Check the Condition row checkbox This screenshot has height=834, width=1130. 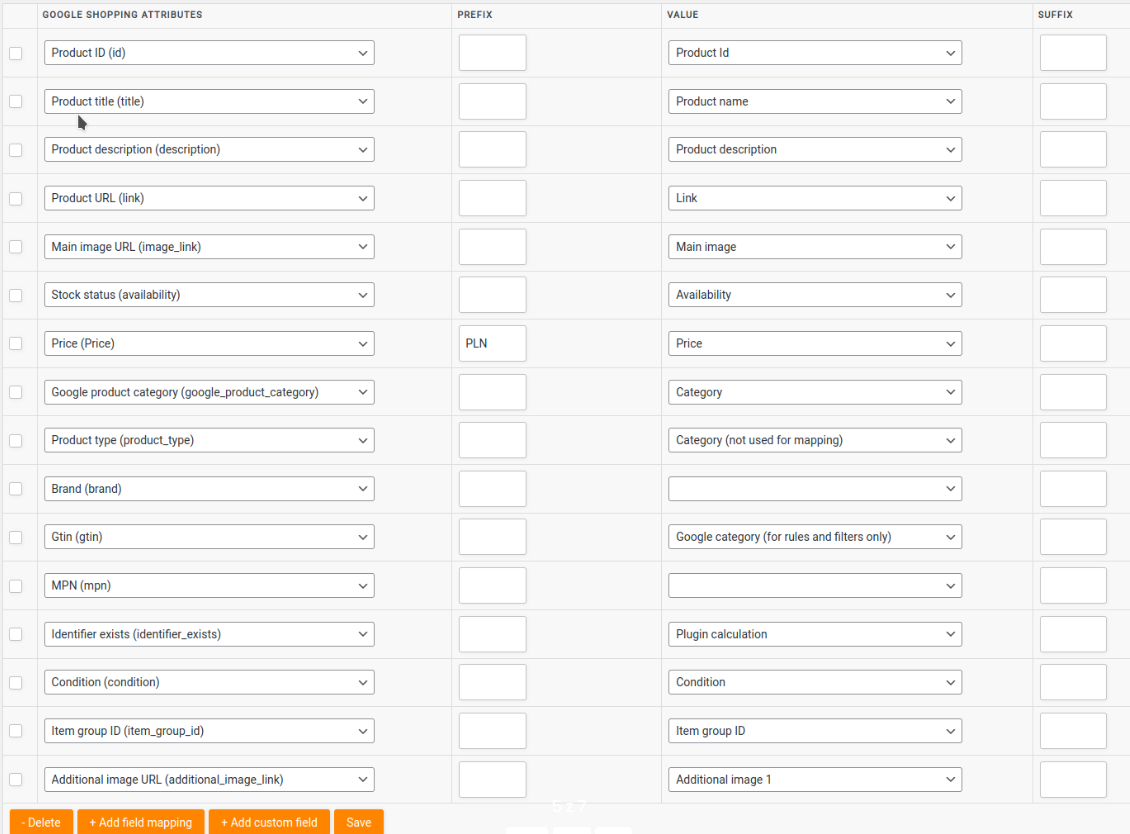tap(15, 683)
